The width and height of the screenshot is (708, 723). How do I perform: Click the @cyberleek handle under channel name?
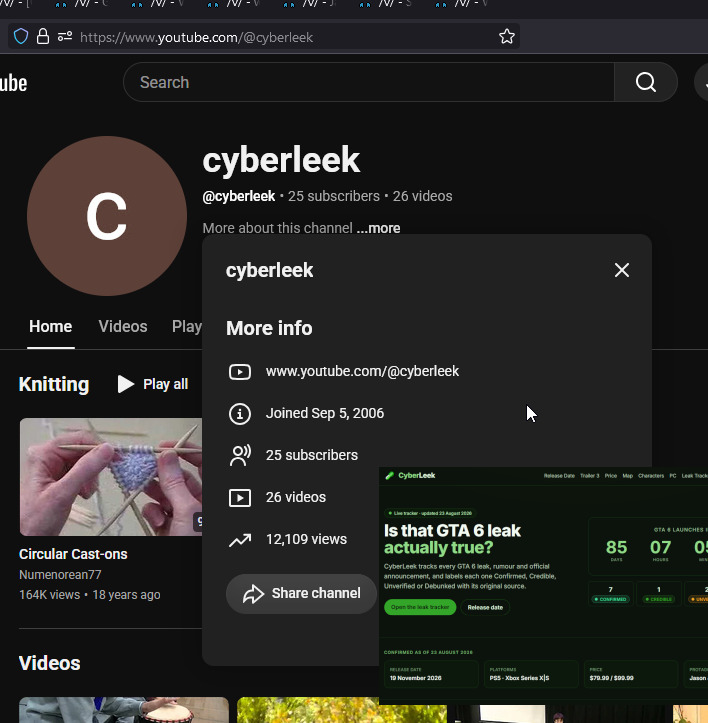[238, 196]
